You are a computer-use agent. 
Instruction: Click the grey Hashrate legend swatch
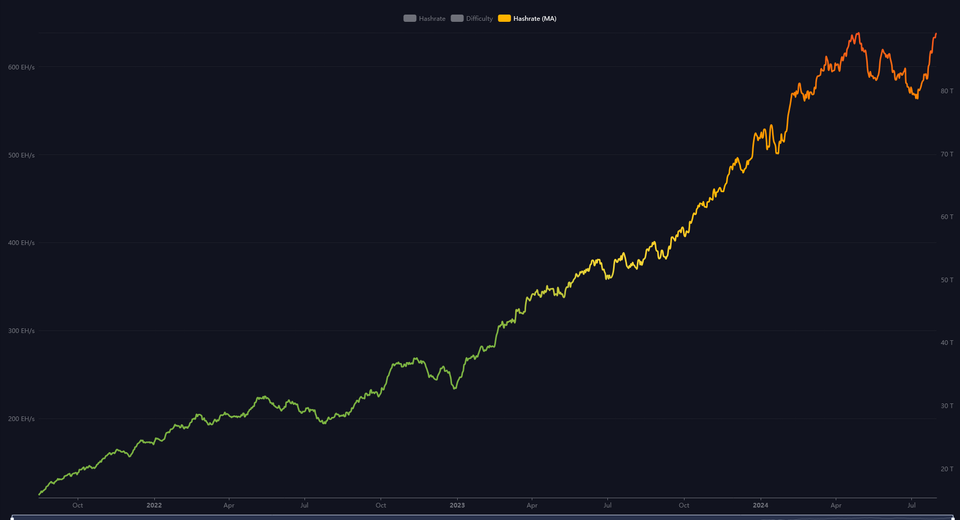click(410, 18)
